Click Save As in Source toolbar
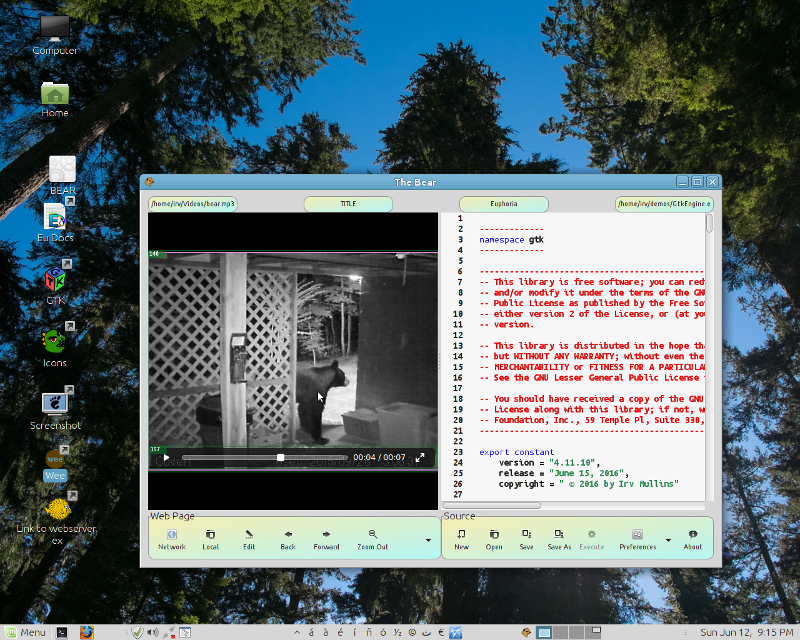This screenshot has height=640, width=800. [x=559, y=539]
